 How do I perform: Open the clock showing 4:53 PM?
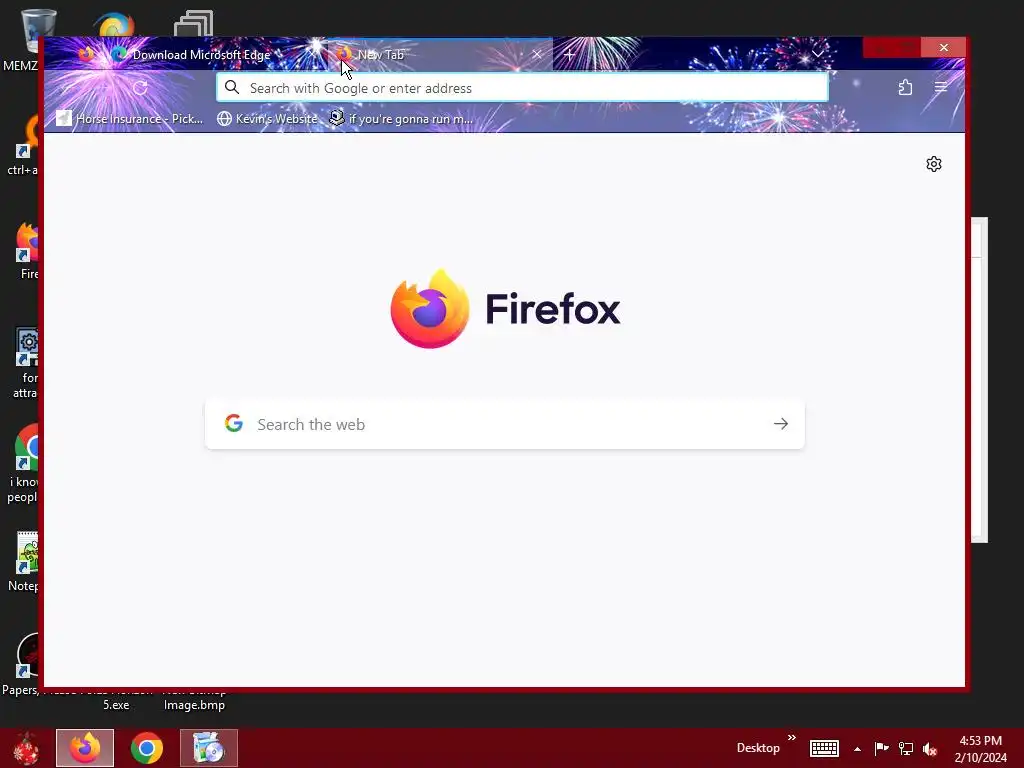(980, 748)
